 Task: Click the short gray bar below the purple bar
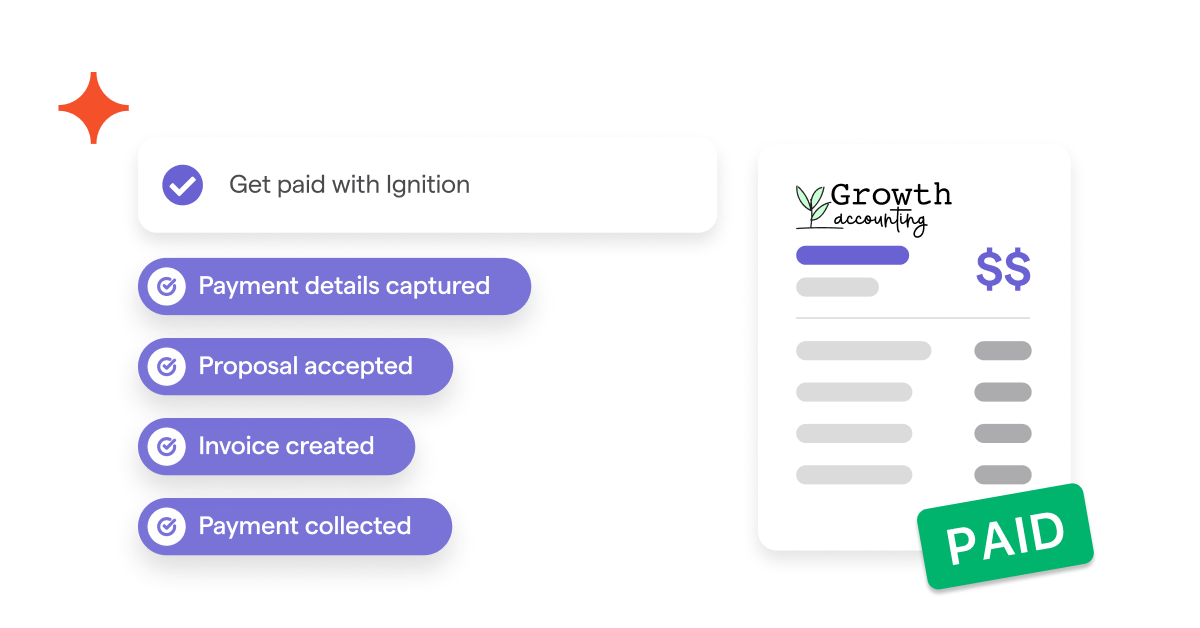click(x=837, y=287)
